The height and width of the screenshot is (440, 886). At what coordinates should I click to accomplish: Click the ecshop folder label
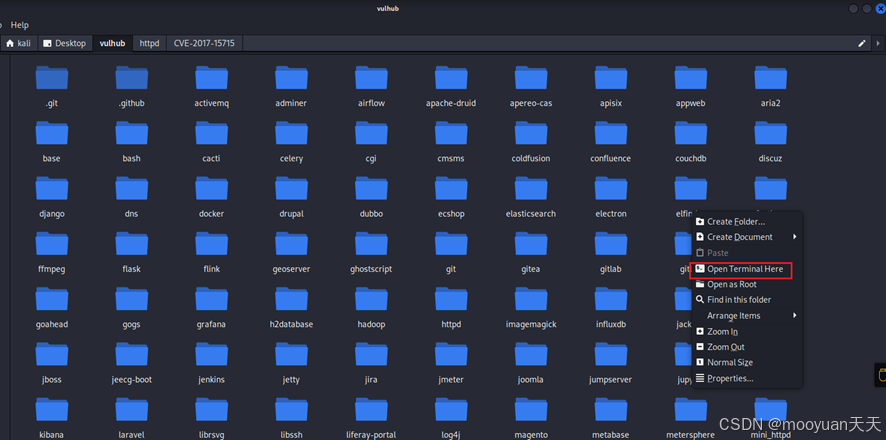point(451,214)
